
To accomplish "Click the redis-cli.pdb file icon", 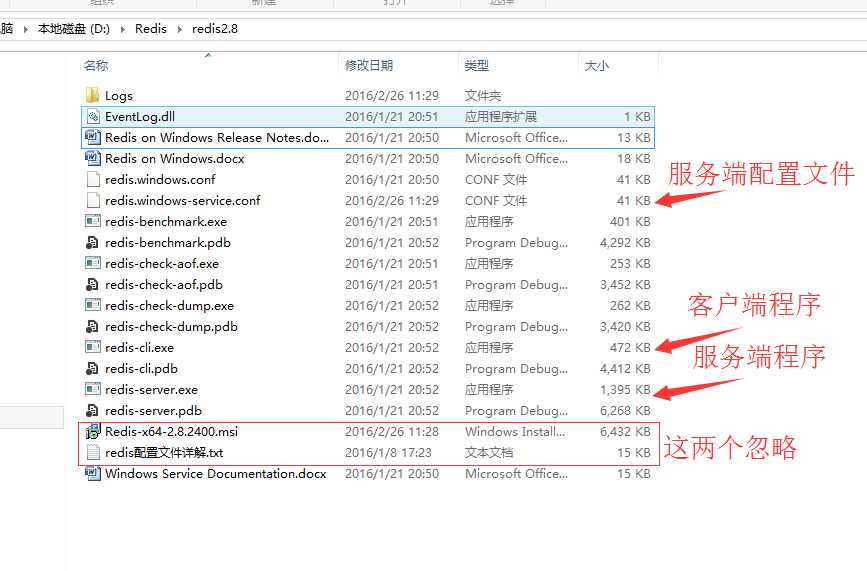I will click(93, 368).
